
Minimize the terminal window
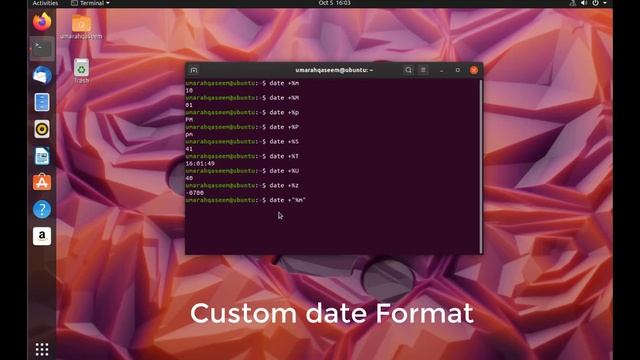point(442,70)
